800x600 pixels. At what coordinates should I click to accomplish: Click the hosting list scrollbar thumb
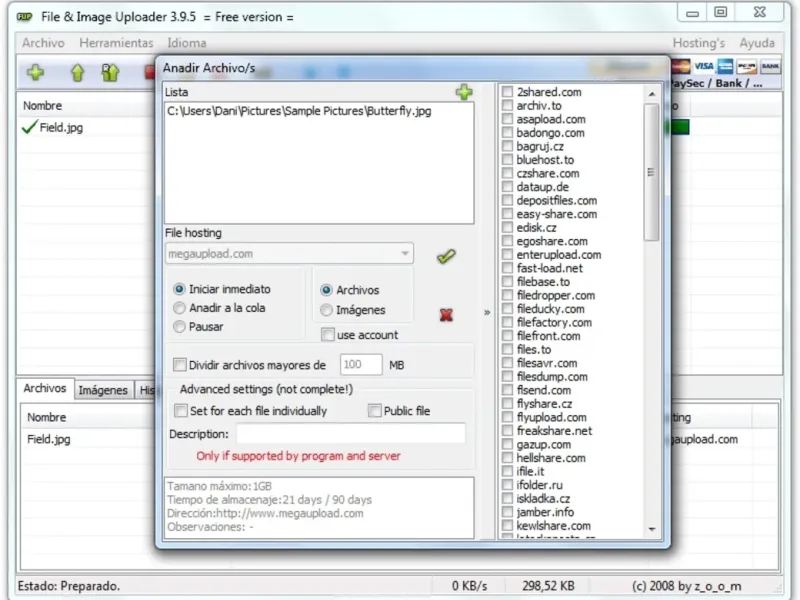651,172
